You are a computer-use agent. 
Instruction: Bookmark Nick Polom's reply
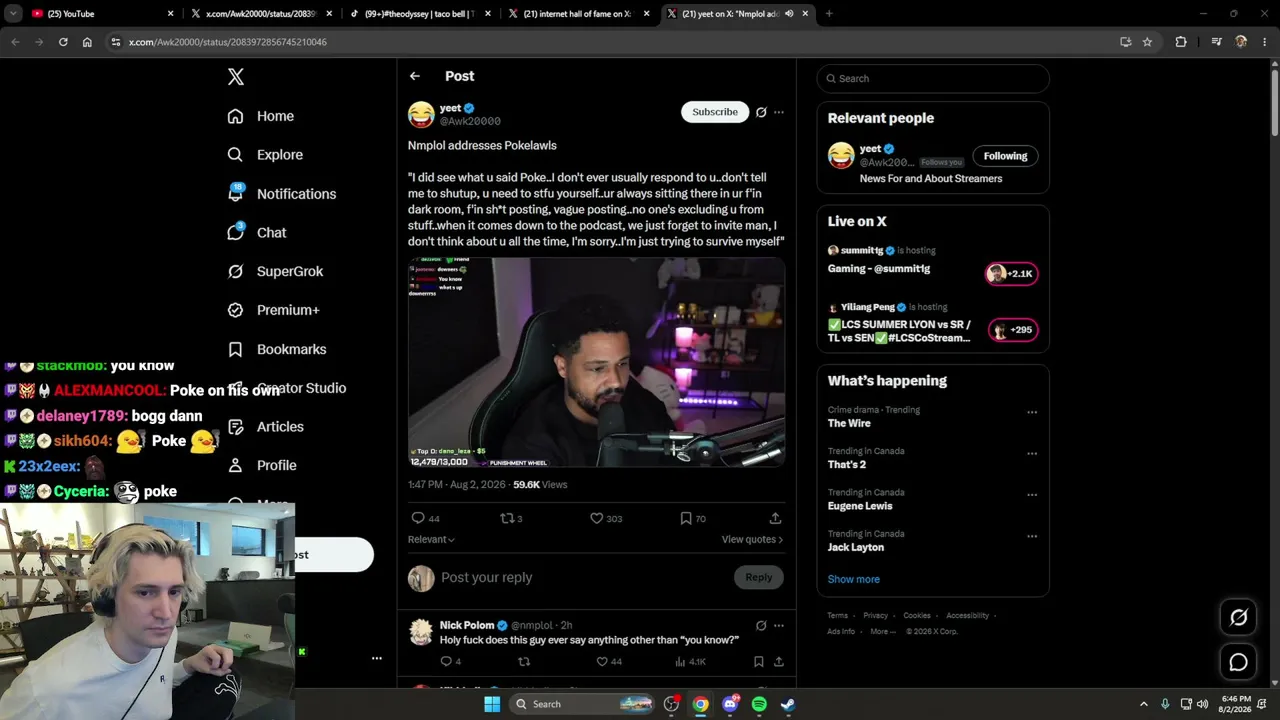(759, 661)
